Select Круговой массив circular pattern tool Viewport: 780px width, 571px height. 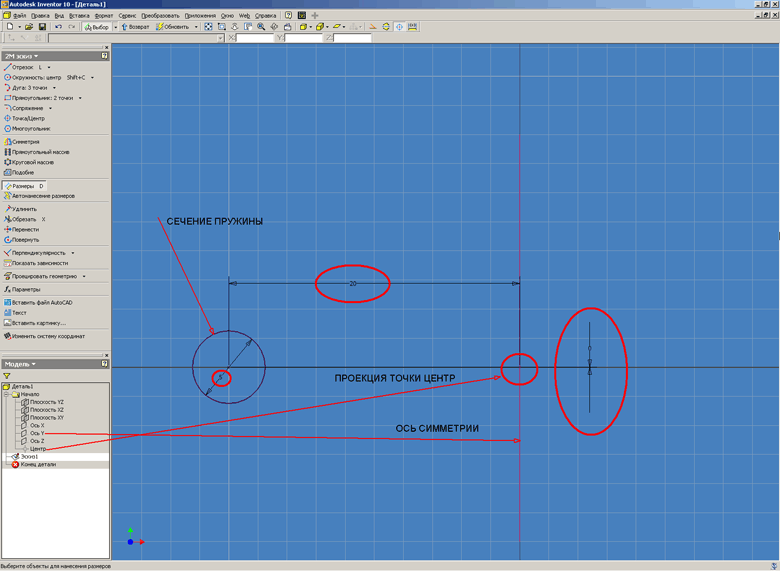pos(29,162)
